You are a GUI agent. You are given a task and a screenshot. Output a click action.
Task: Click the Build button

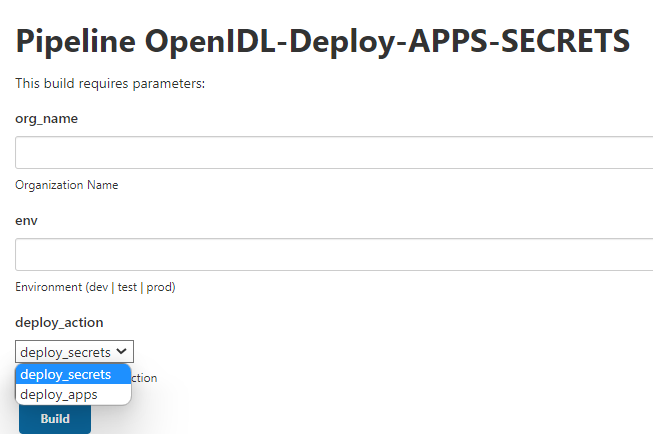(55, 419)
